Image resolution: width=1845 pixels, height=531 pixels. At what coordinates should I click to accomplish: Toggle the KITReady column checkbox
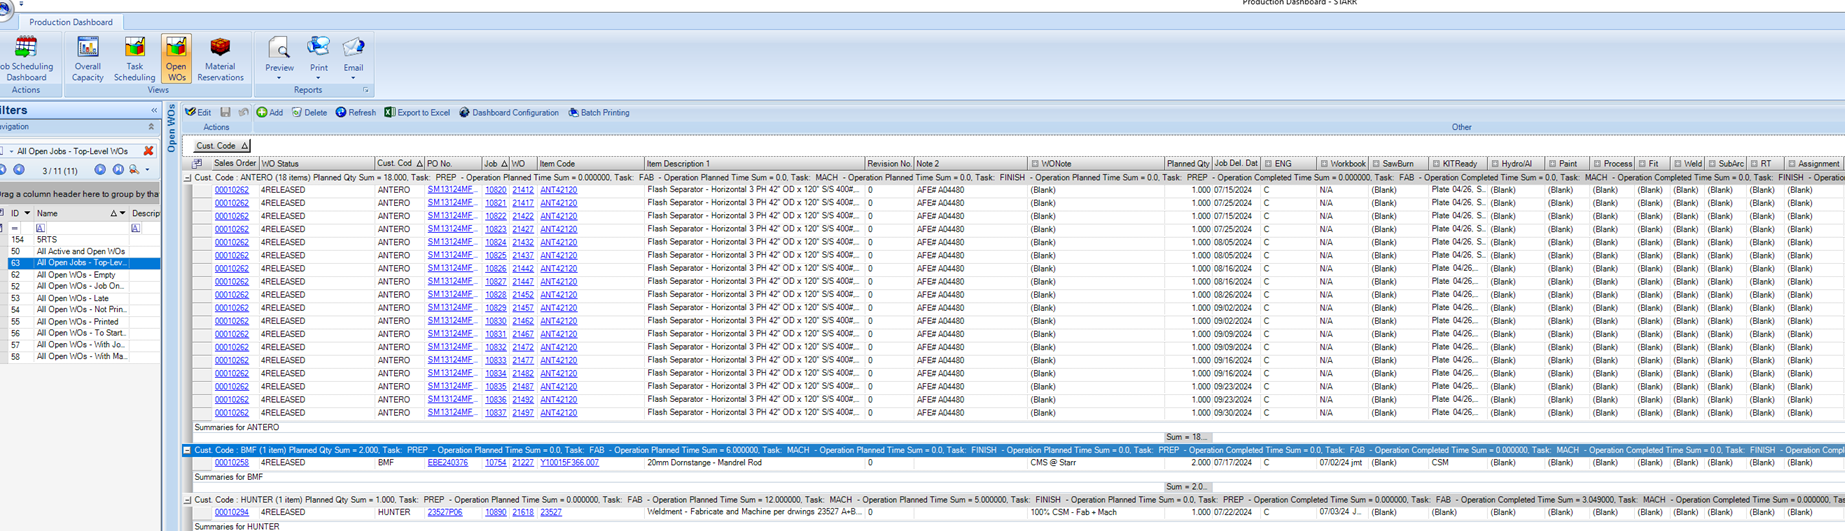click(x=1436, y=164)
